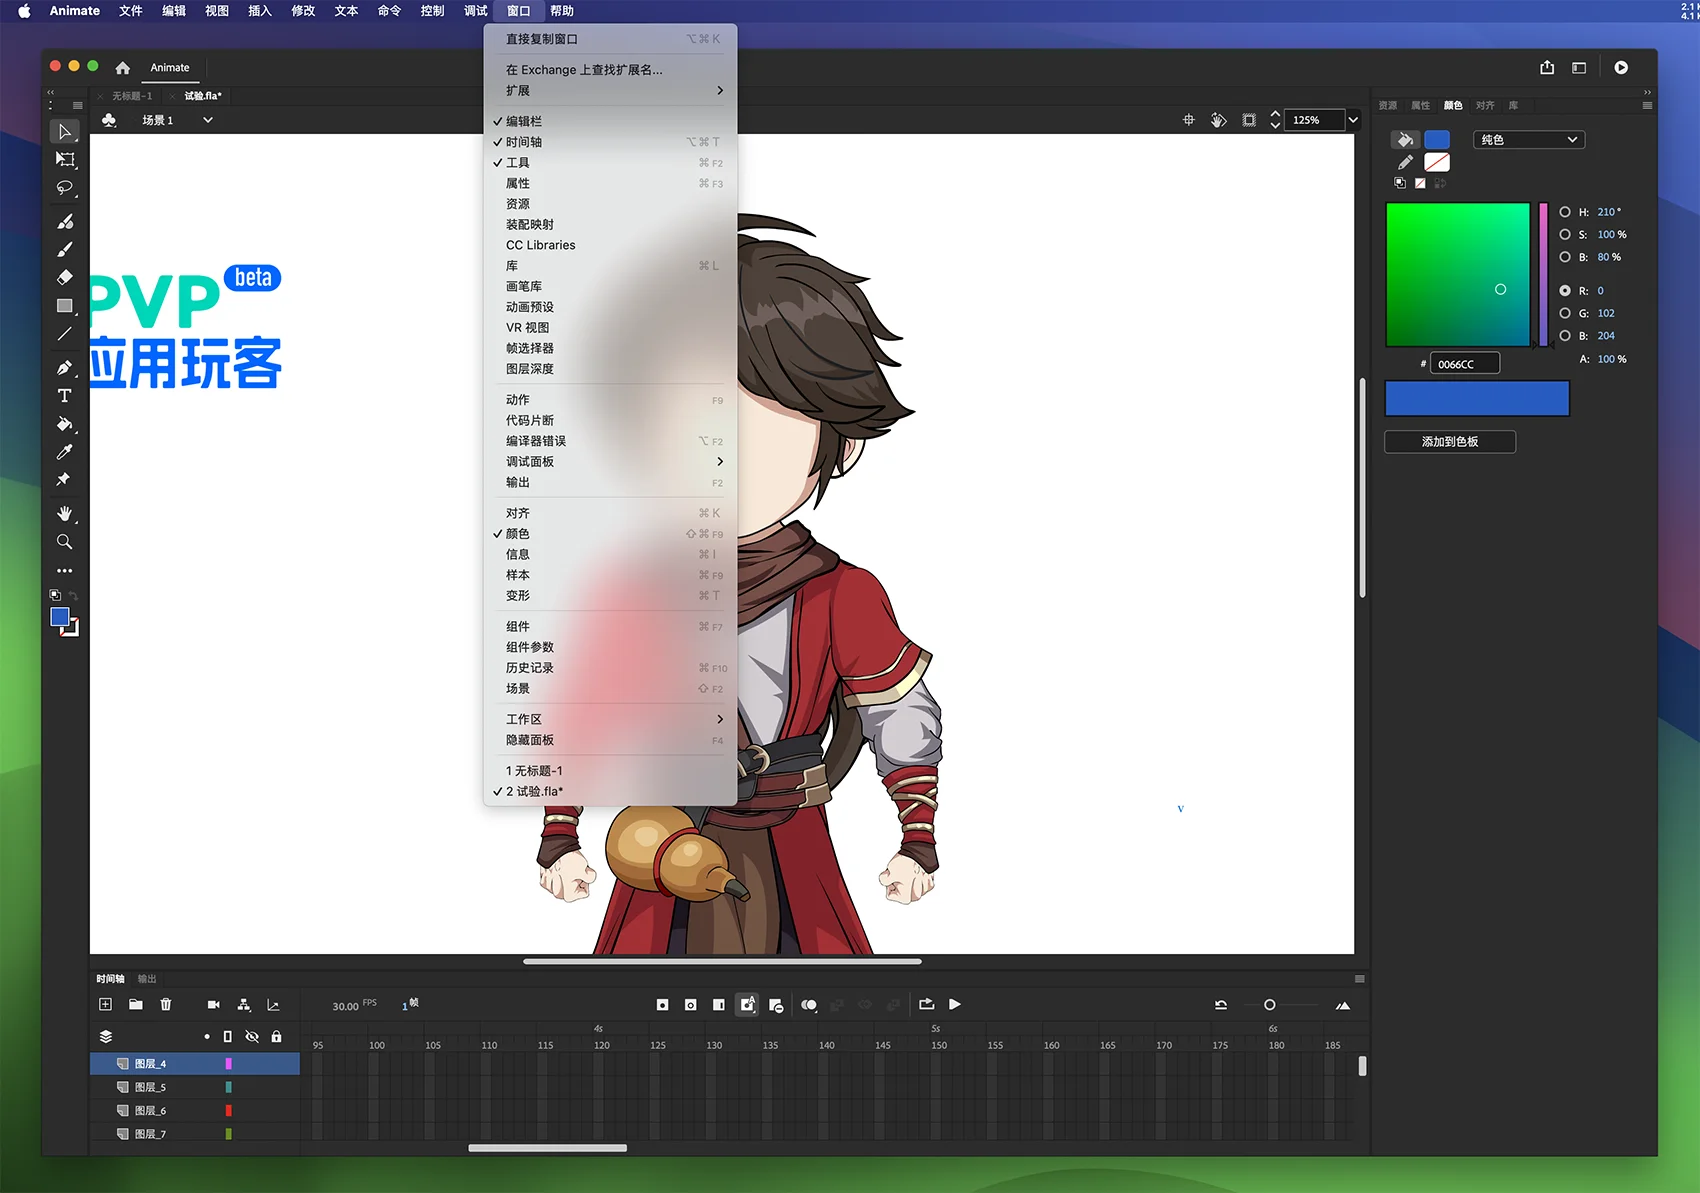Click the center stage icon
Screen dimensions: 1700x1193
(x=1189, y=120)
